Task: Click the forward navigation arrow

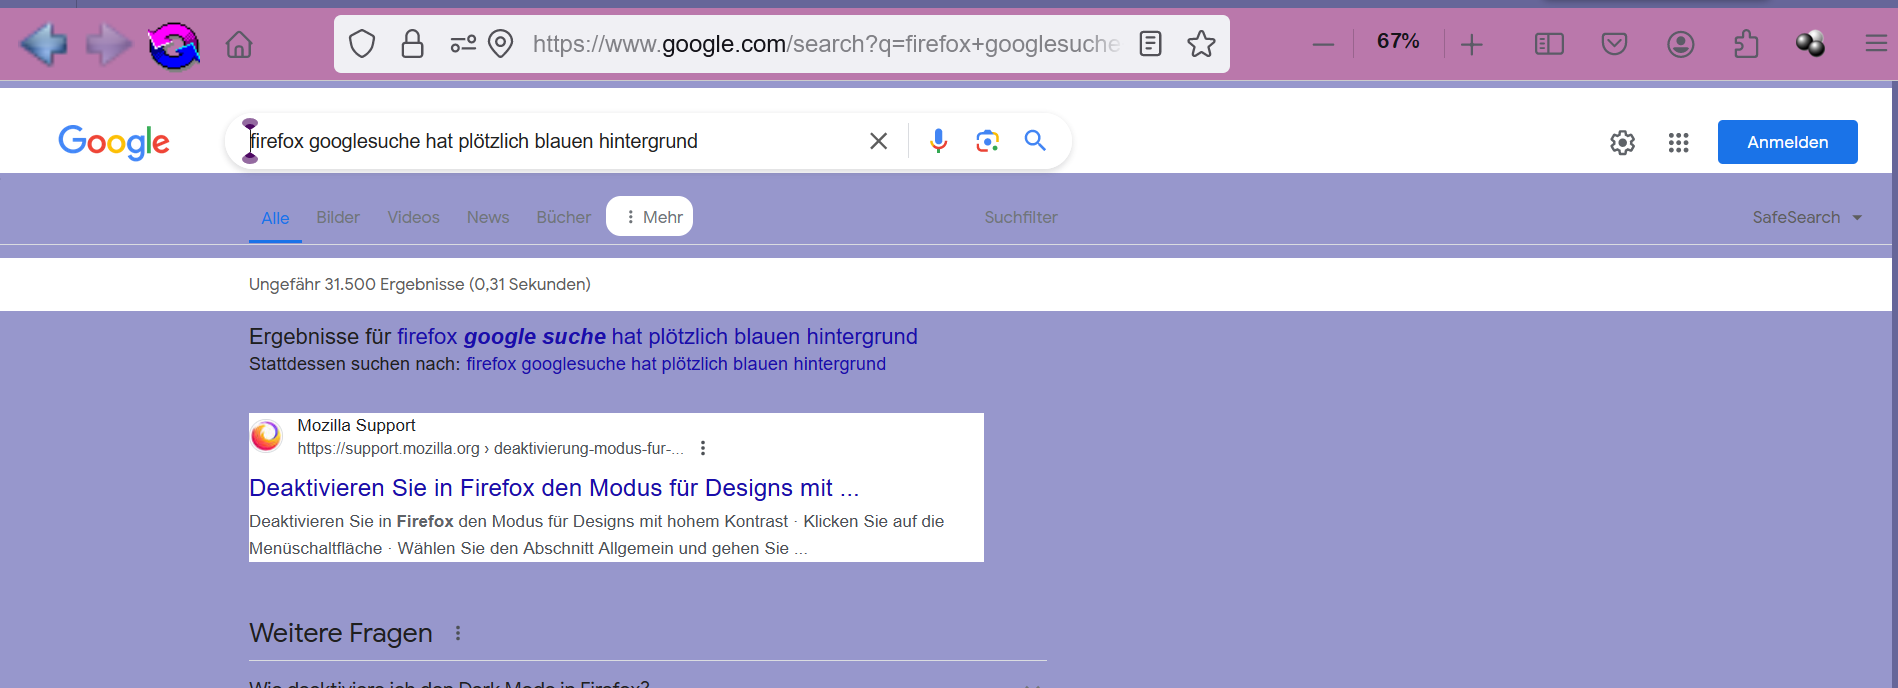Action: (x=108, y=45)
